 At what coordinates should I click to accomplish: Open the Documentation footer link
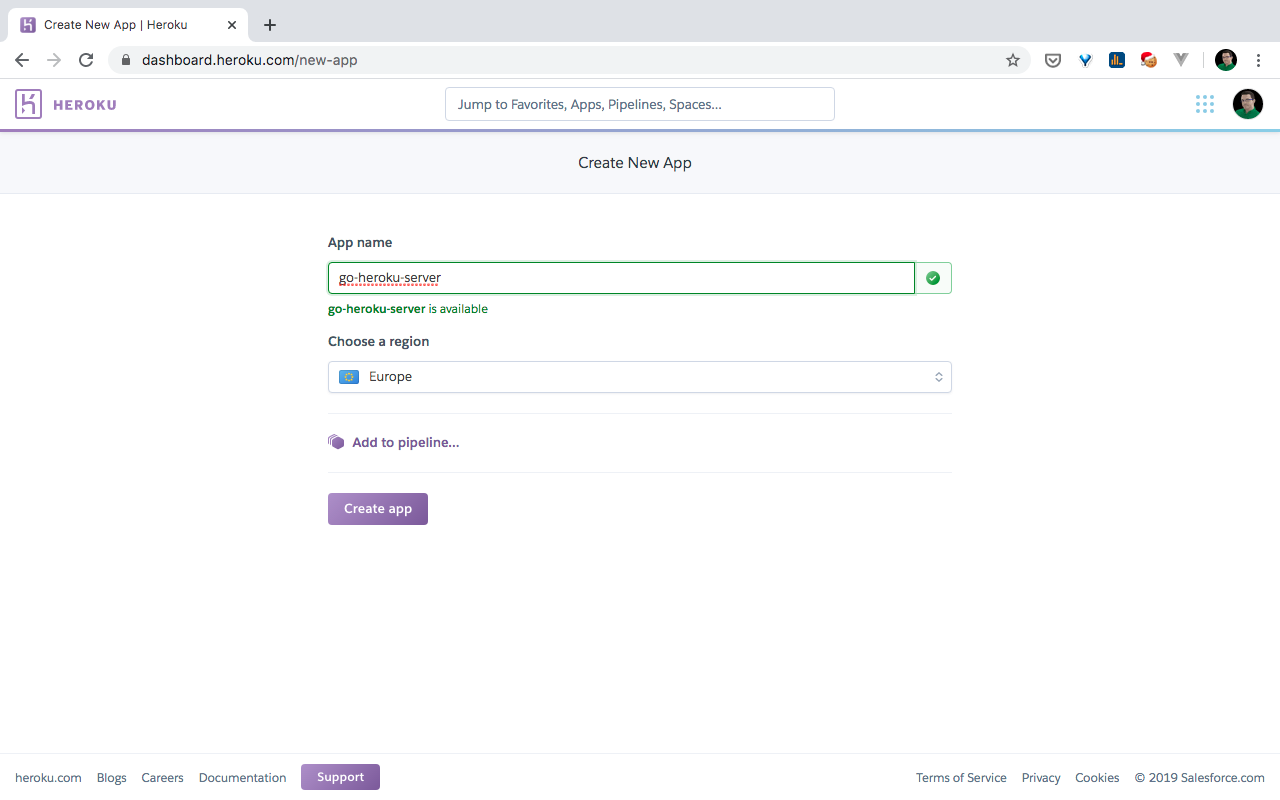242,778
